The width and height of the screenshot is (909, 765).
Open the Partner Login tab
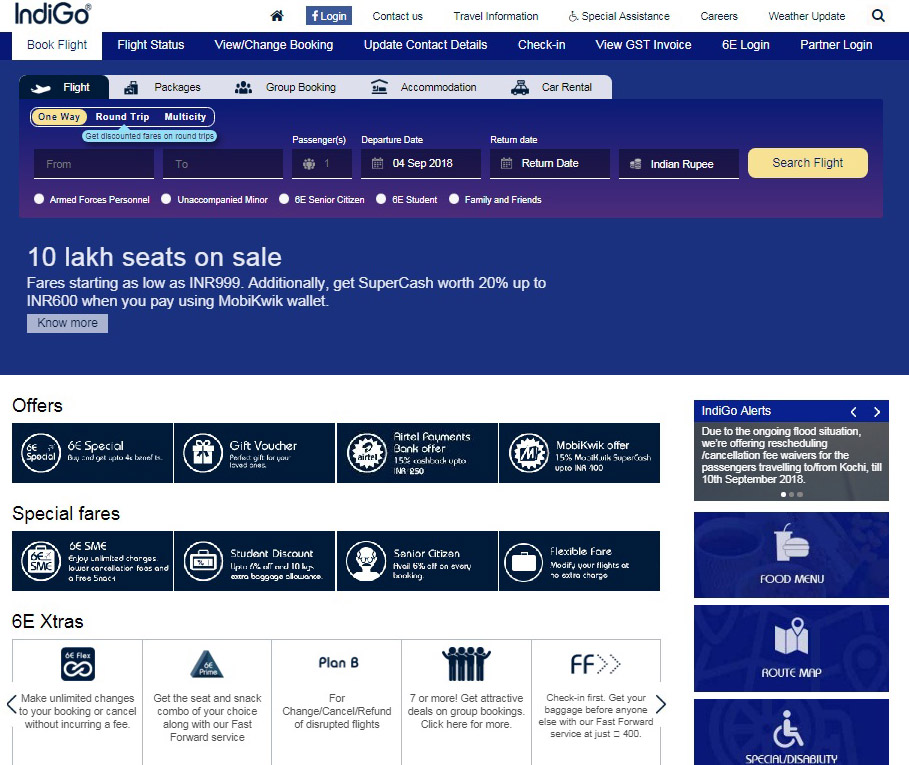836,45
